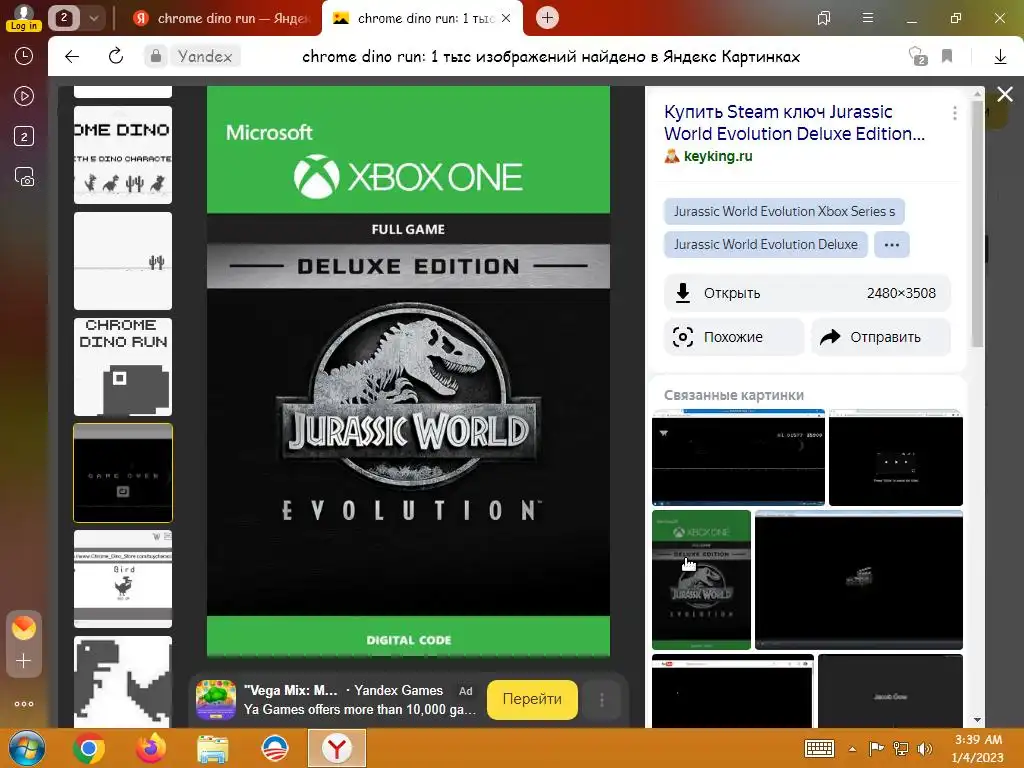This screenshot has height=768, width=1024.
Task: Launch Google Chrome from the taskbar
Action: 89,748
